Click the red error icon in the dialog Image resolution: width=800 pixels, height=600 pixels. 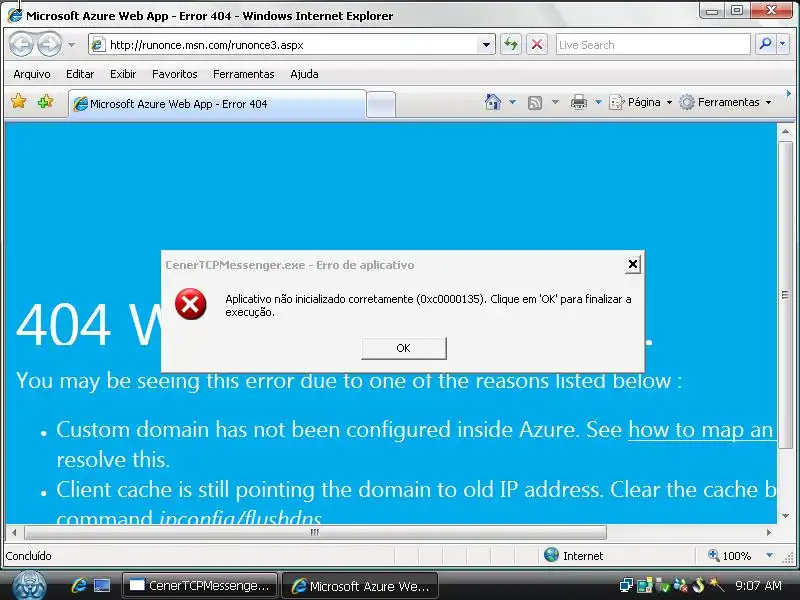[x=190, y=304]
